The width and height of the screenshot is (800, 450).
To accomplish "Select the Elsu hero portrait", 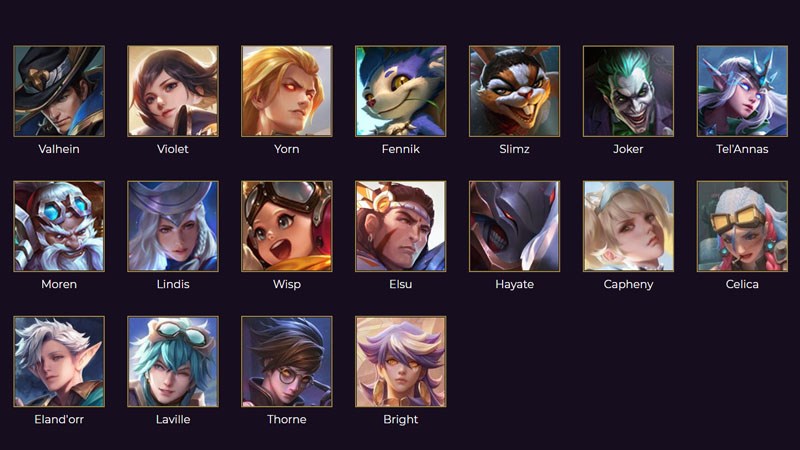I will [401, 226].
